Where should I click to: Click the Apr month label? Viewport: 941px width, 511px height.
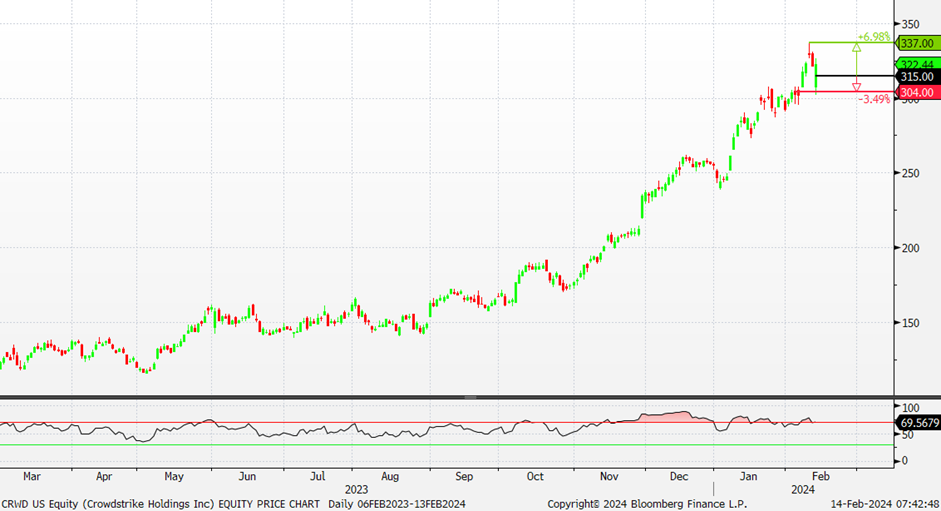coord(104,477)
